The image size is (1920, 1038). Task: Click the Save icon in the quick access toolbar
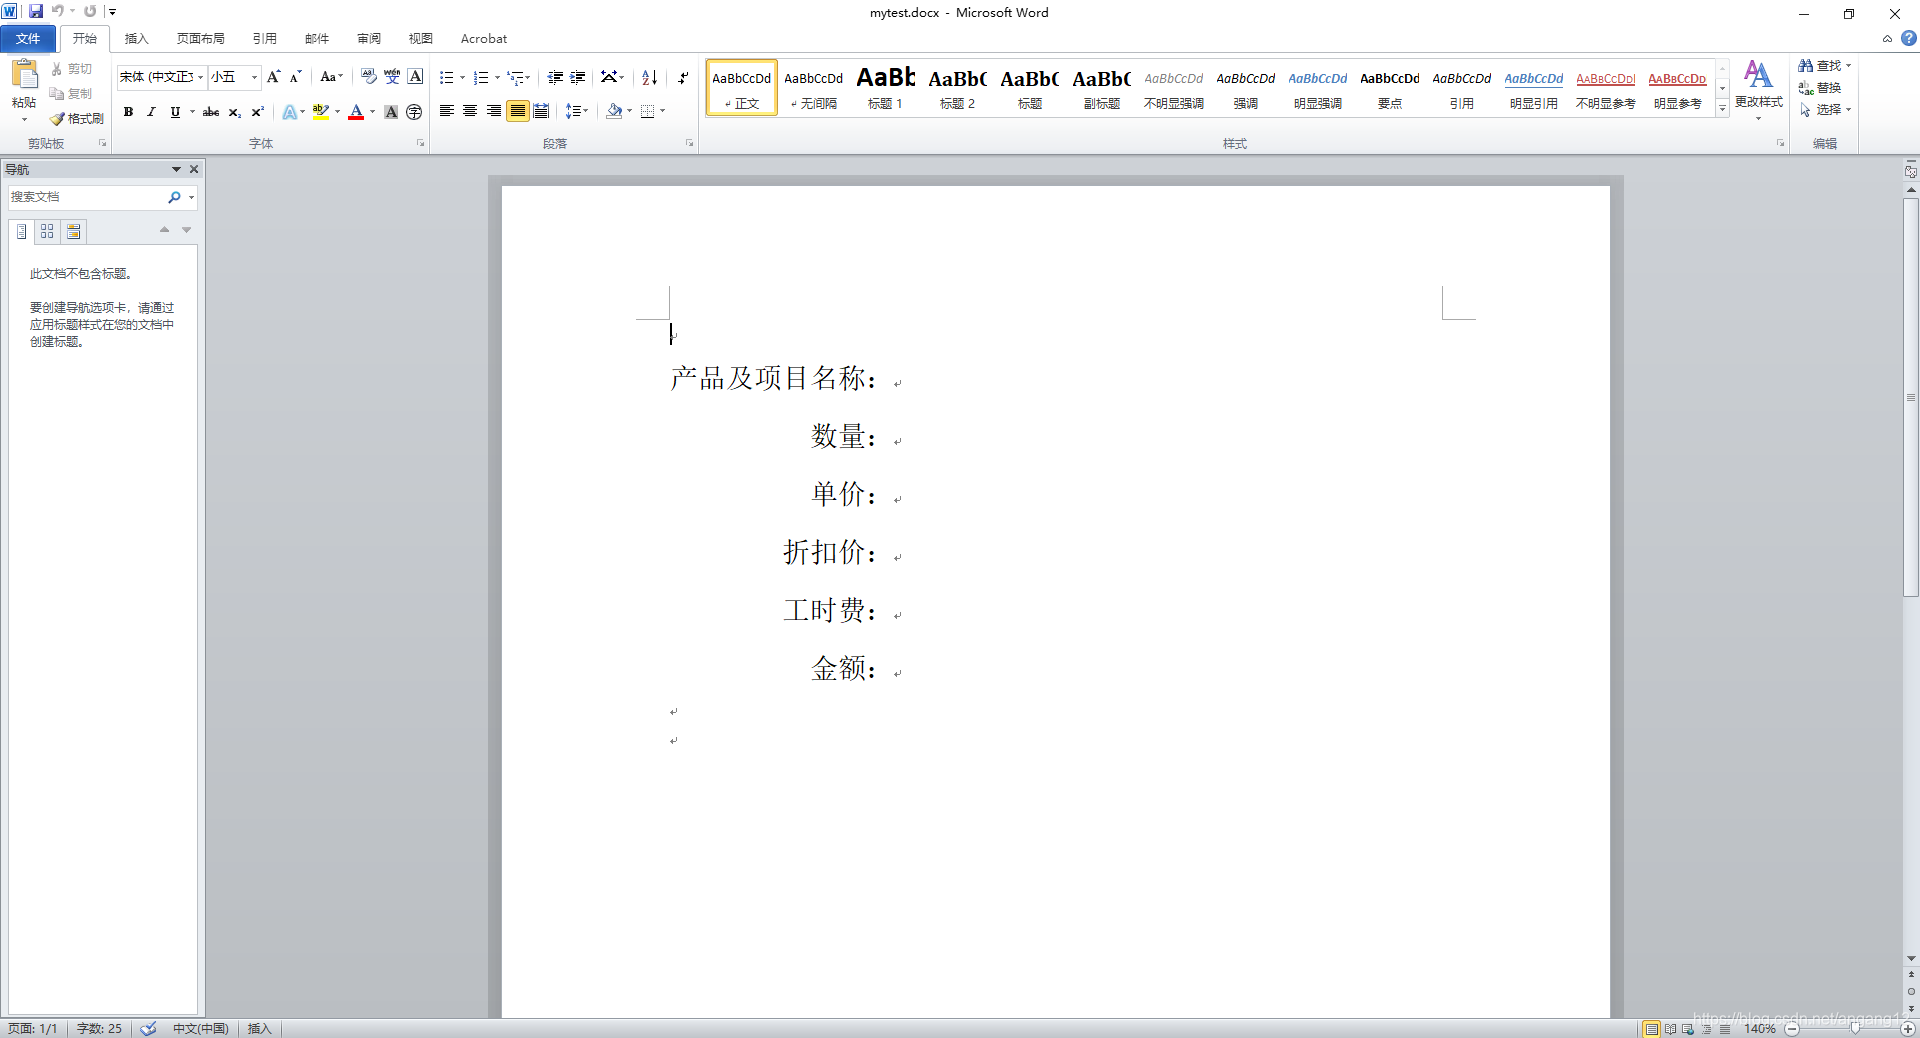point(36,11)
